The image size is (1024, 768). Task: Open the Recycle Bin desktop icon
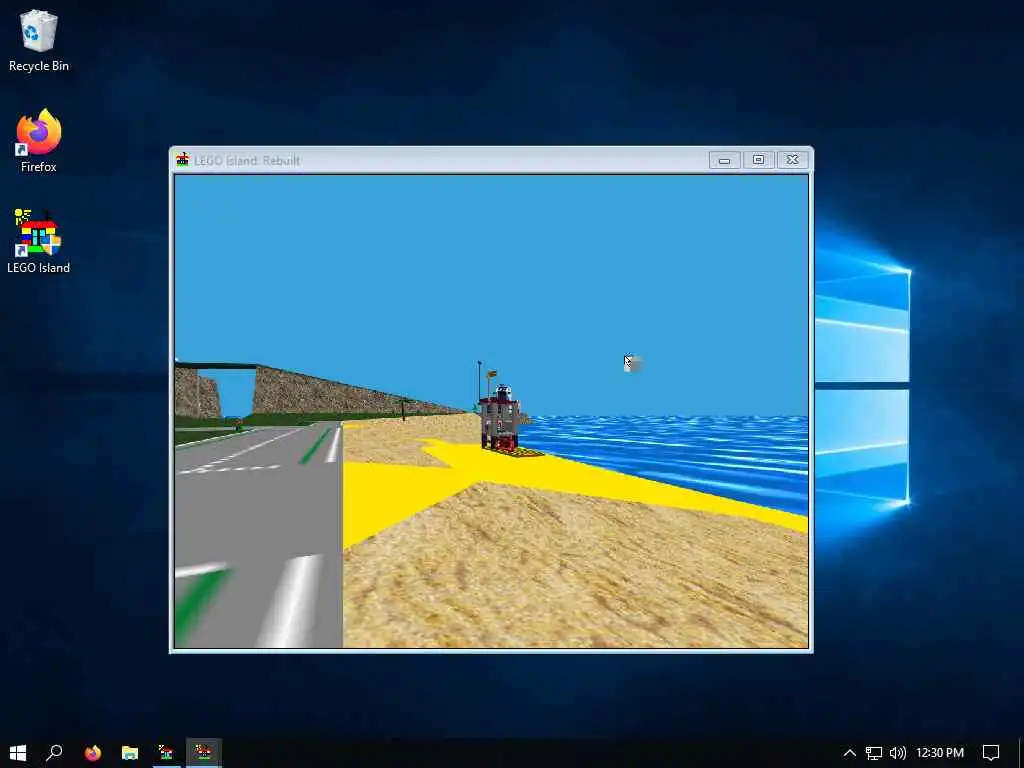point(39,40)
